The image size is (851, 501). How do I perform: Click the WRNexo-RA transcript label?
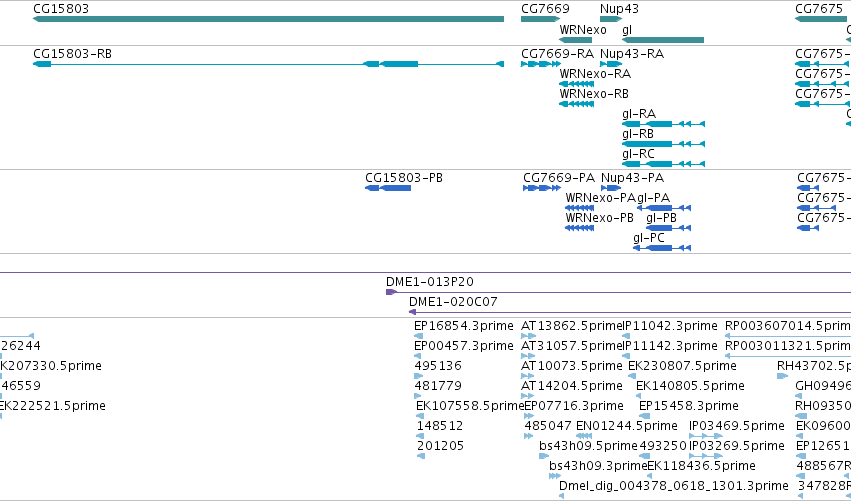click(595, 74)
